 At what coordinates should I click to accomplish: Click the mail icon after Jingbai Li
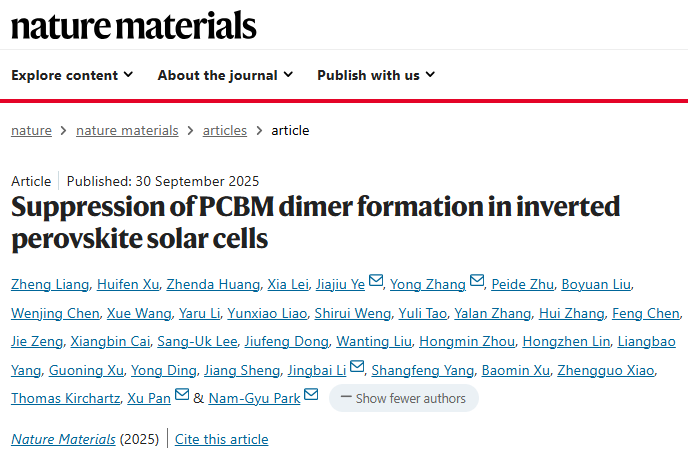point(357,369)
